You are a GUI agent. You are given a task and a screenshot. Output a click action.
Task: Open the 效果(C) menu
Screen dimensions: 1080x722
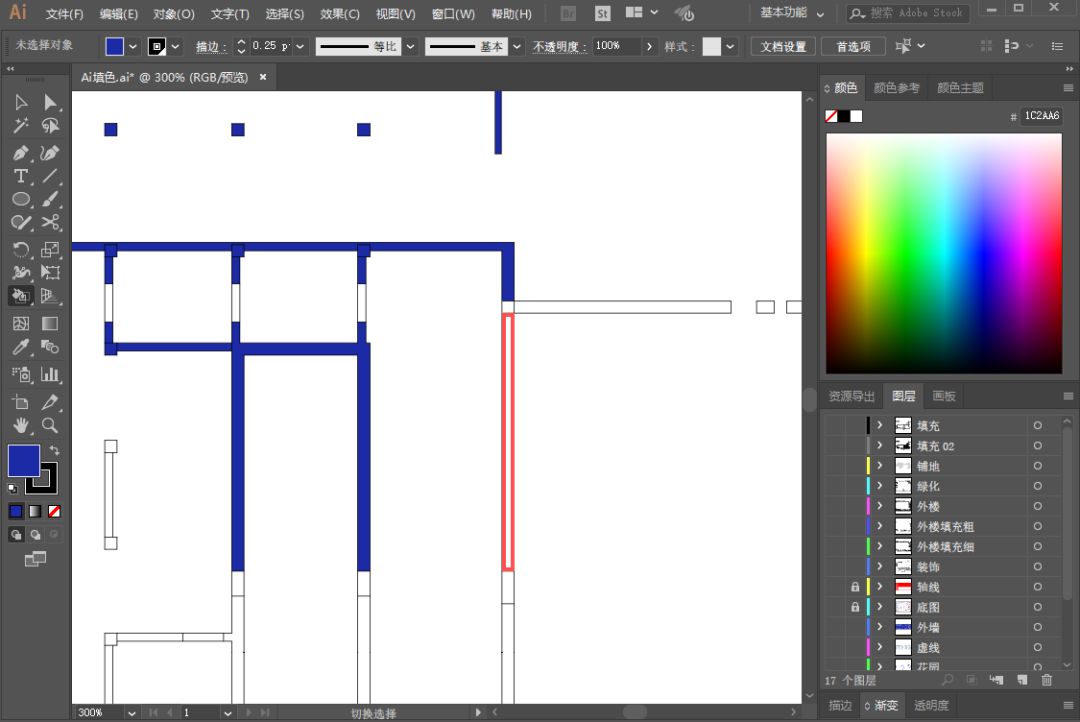pos(340,14)
